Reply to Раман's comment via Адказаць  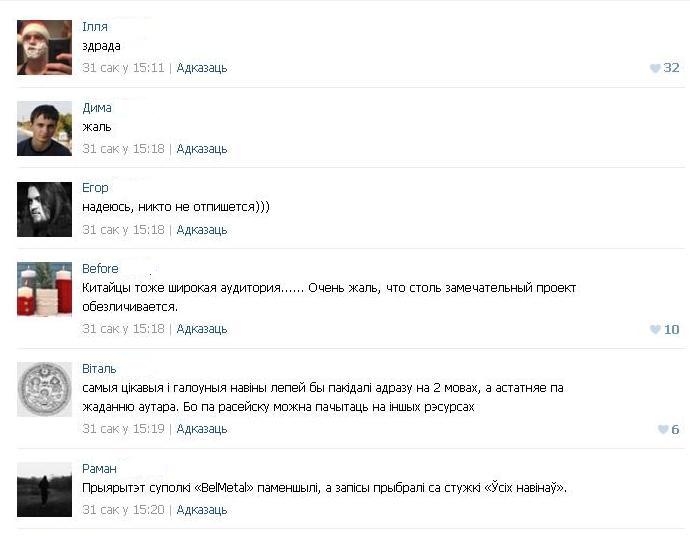click(x=202, y=510)
